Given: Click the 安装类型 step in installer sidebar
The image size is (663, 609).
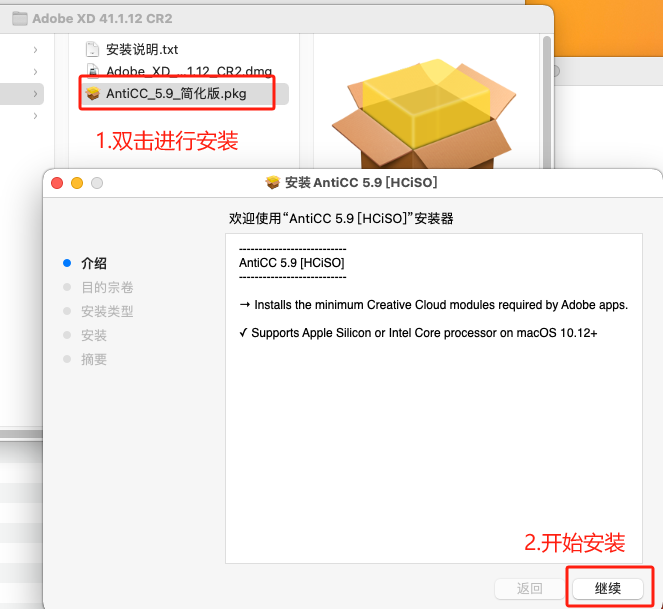Looking at the screenshot, I should point(107,311).
